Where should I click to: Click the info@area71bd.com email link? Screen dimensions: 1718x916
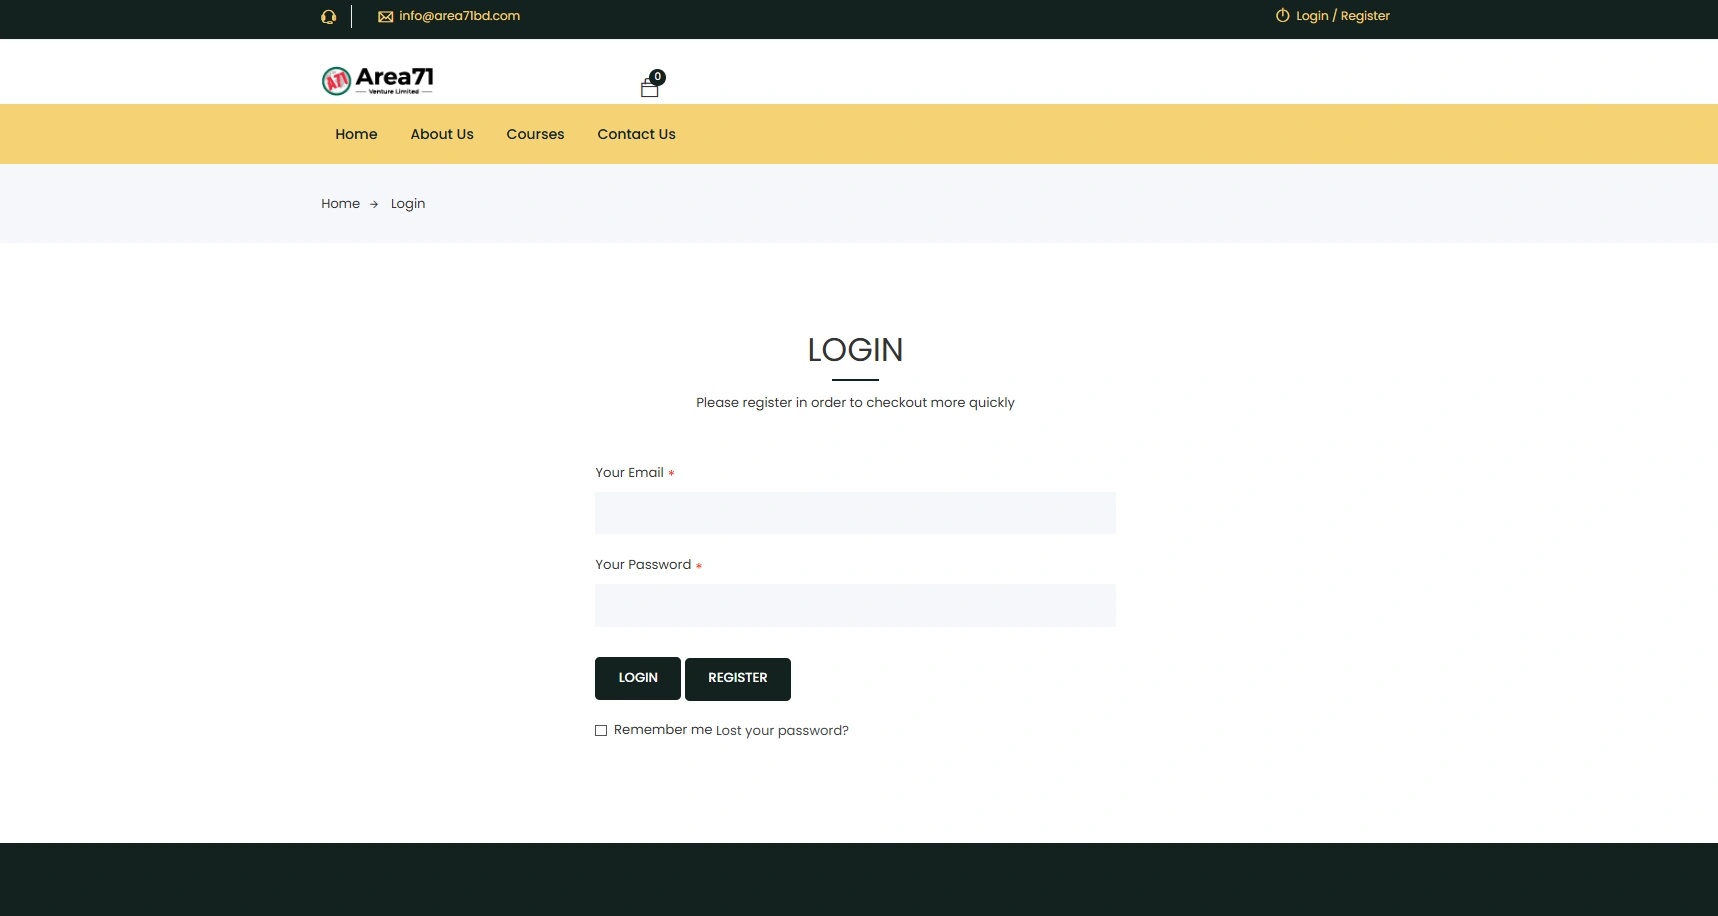(459, 16)
